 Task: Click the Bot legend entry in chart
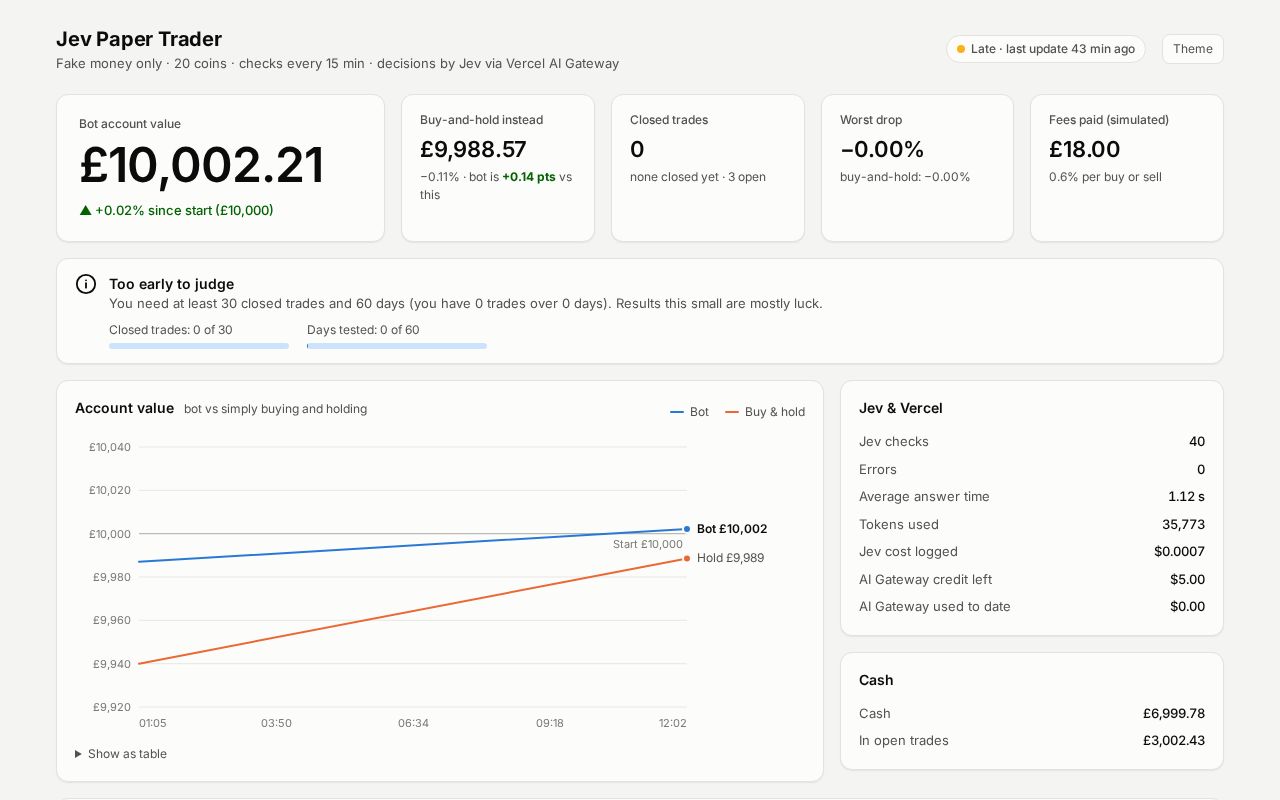pyautogui.click(x=689, y=412)
